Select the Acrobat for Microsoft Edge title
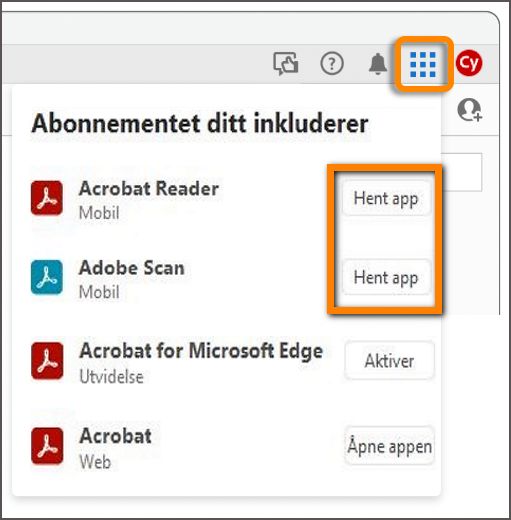 click(x=201, y=351)
